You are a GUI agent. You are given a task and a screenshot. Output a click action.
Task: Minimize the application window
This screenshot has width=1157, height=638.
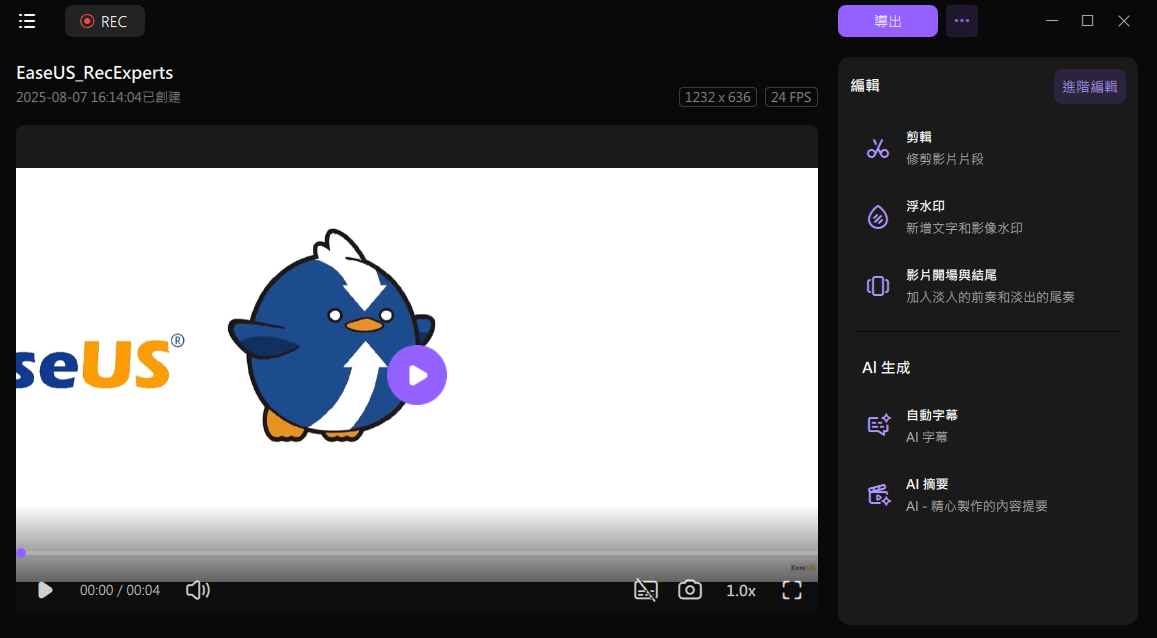tap(1052, 21)
